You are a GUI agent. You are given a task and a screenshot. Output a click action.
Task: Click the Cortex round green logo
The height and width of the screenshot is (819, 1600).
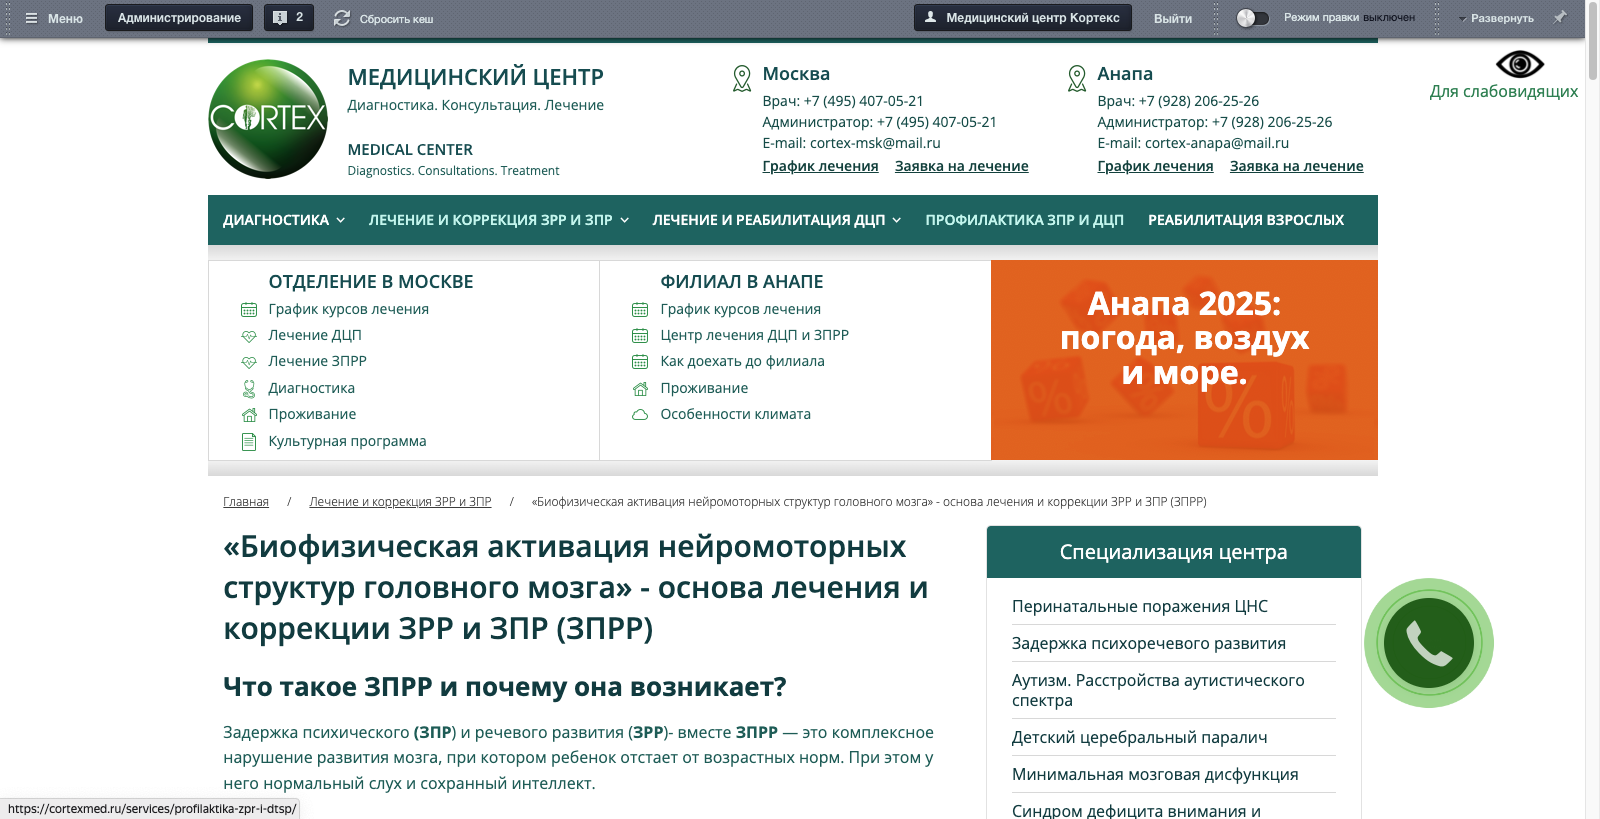pyautogui.click(x=268, y=119)
